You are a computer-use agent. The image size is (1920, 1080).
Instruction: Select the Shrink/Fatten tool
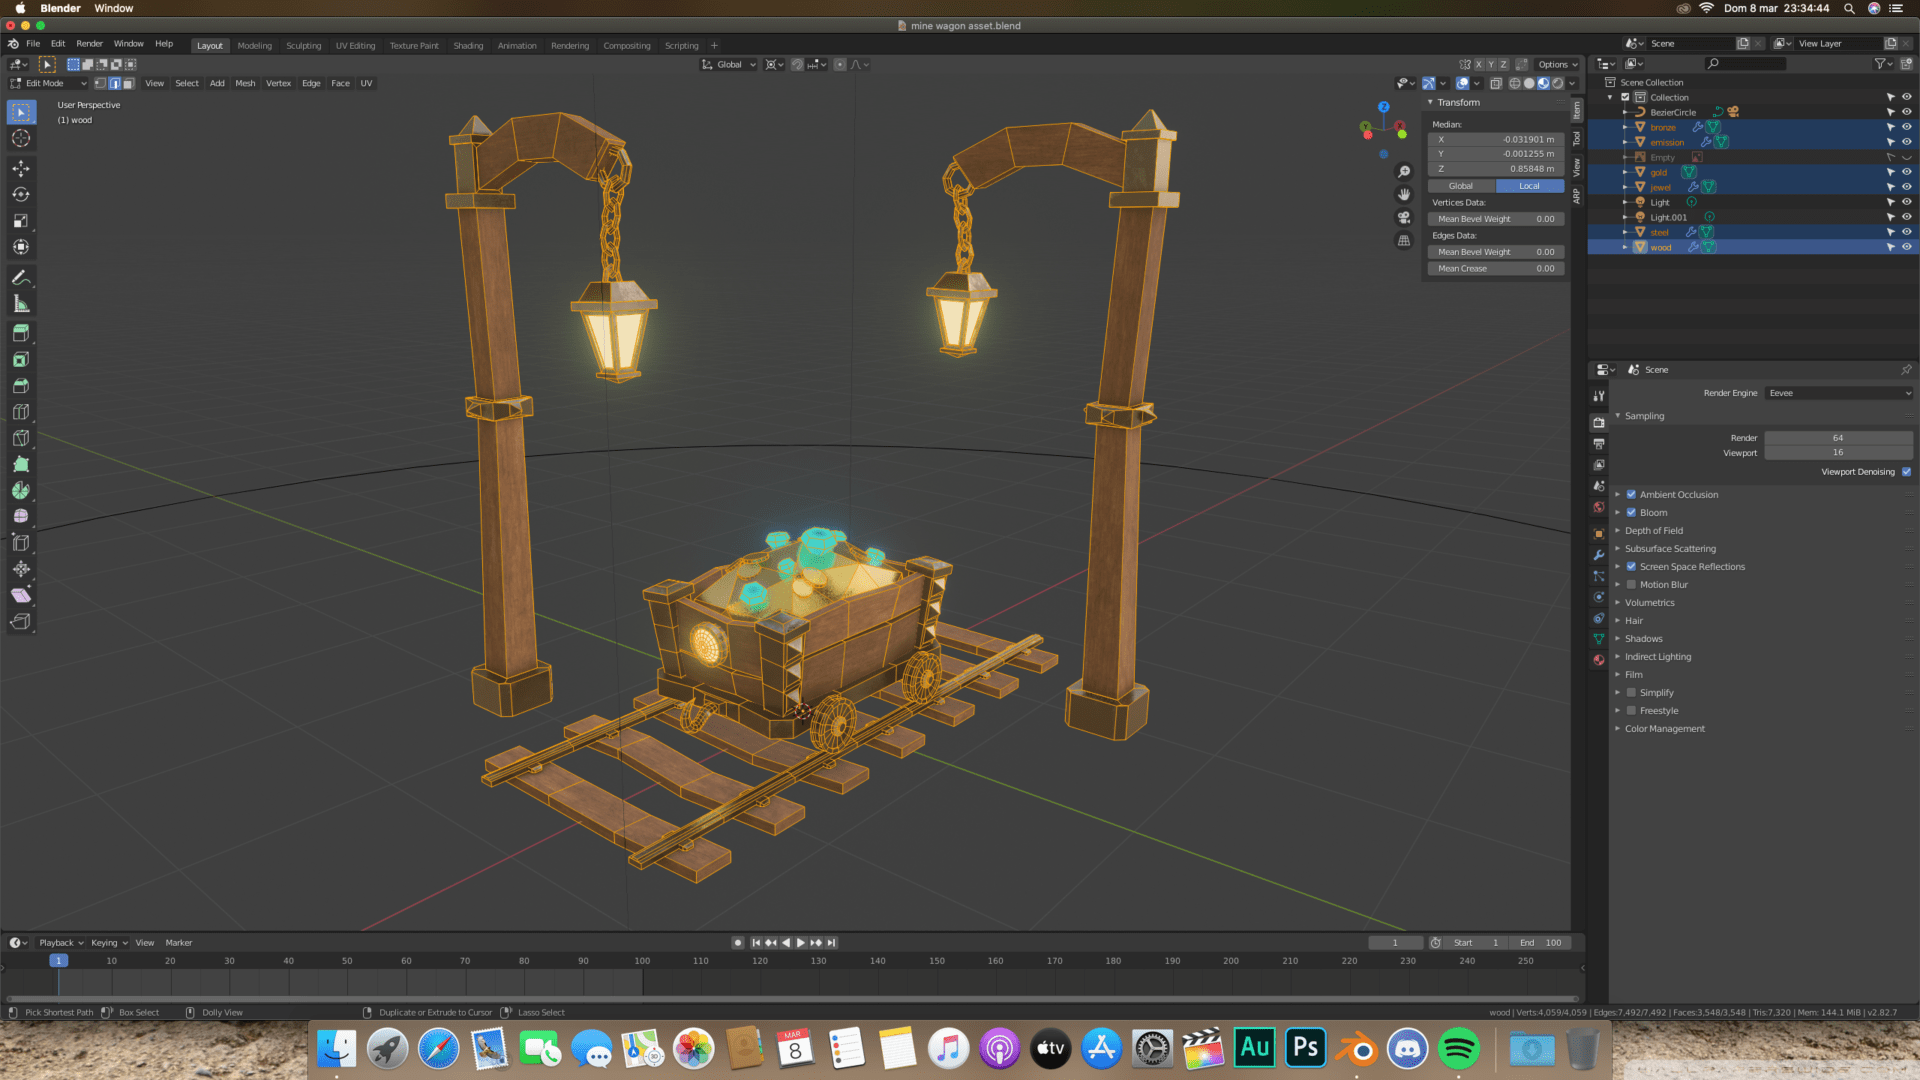click(x=21, y=569)
